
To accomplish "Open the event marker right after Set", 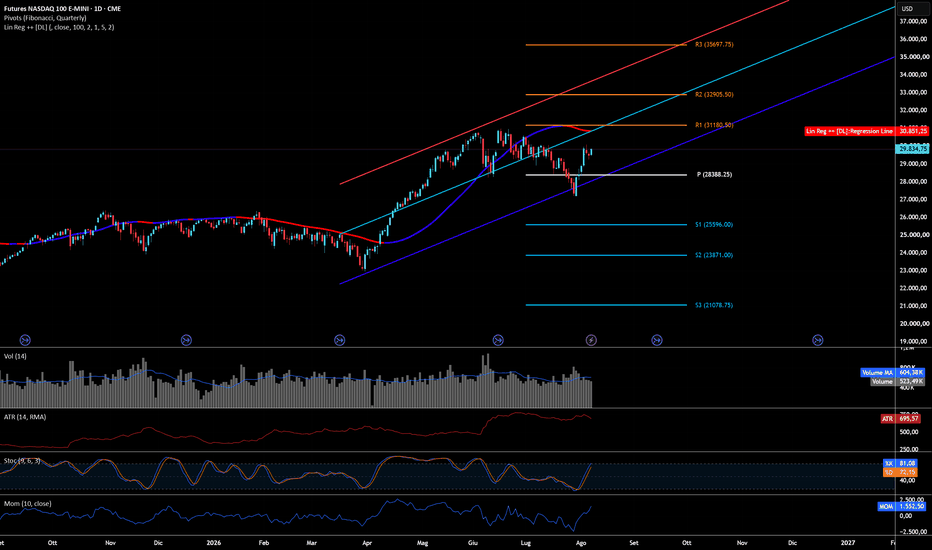I will (x=657, y=340).
